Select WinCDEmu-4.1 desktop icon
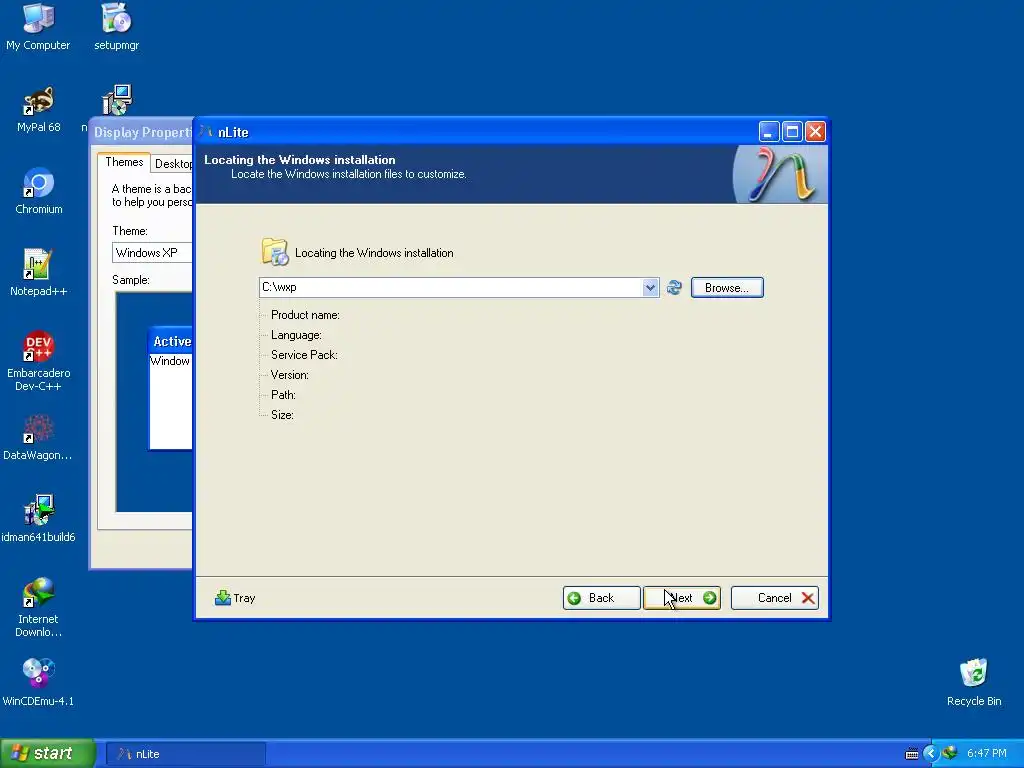1024x768 pixels. tap(39, 683)
